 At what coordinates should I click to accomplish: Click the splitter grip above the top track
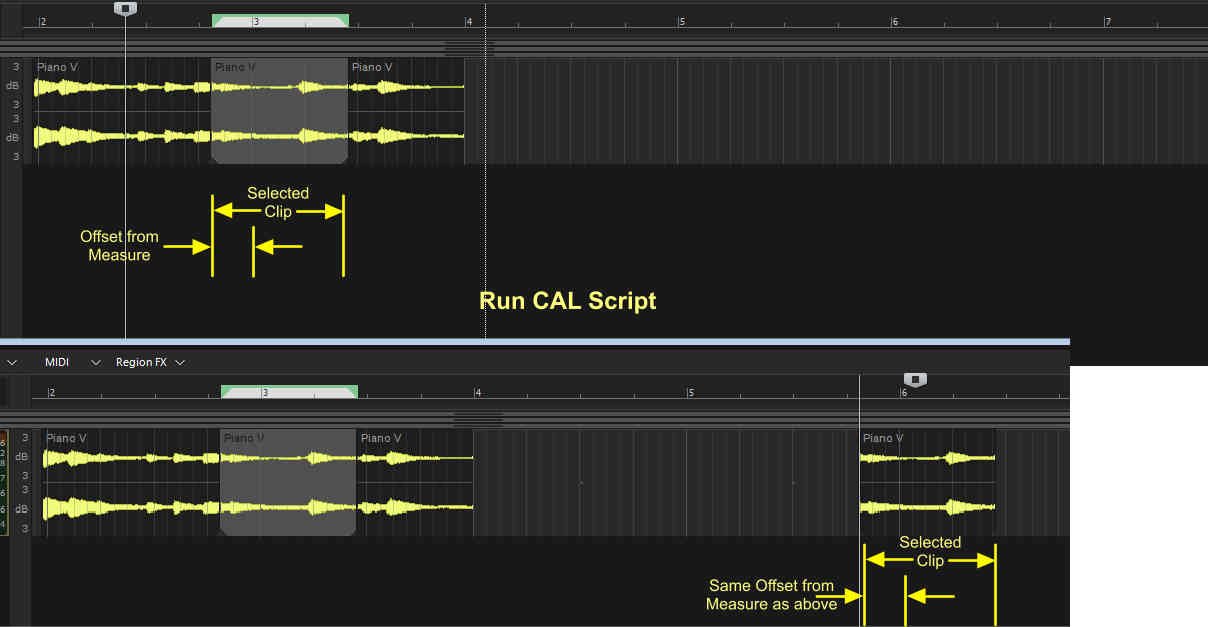[469, 48]
